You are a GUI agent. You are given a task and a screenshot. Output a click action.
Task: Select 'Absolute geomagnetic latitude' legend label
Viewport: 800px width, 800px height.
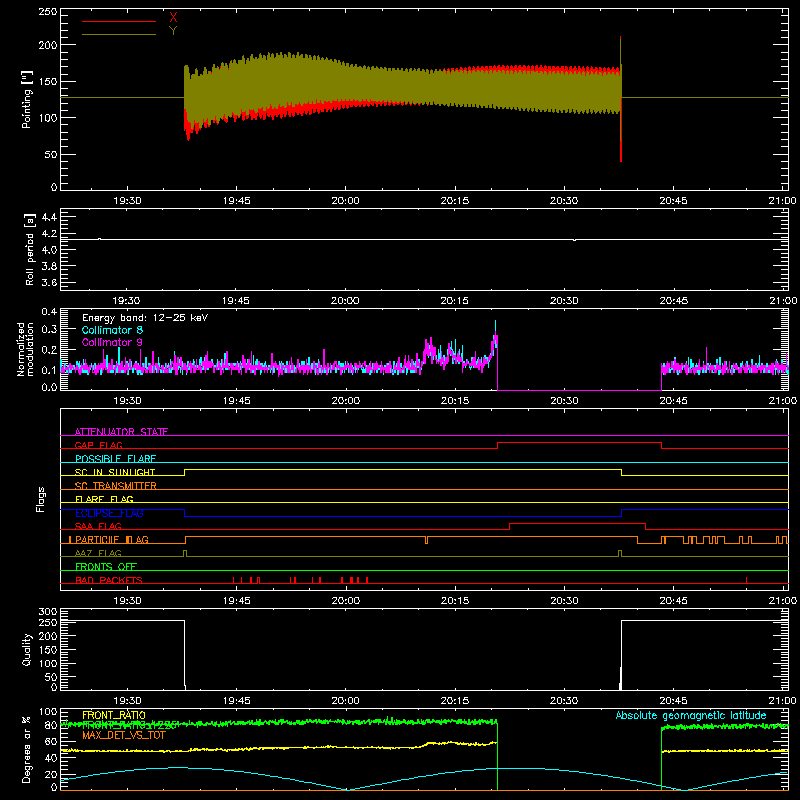[691, 715]
